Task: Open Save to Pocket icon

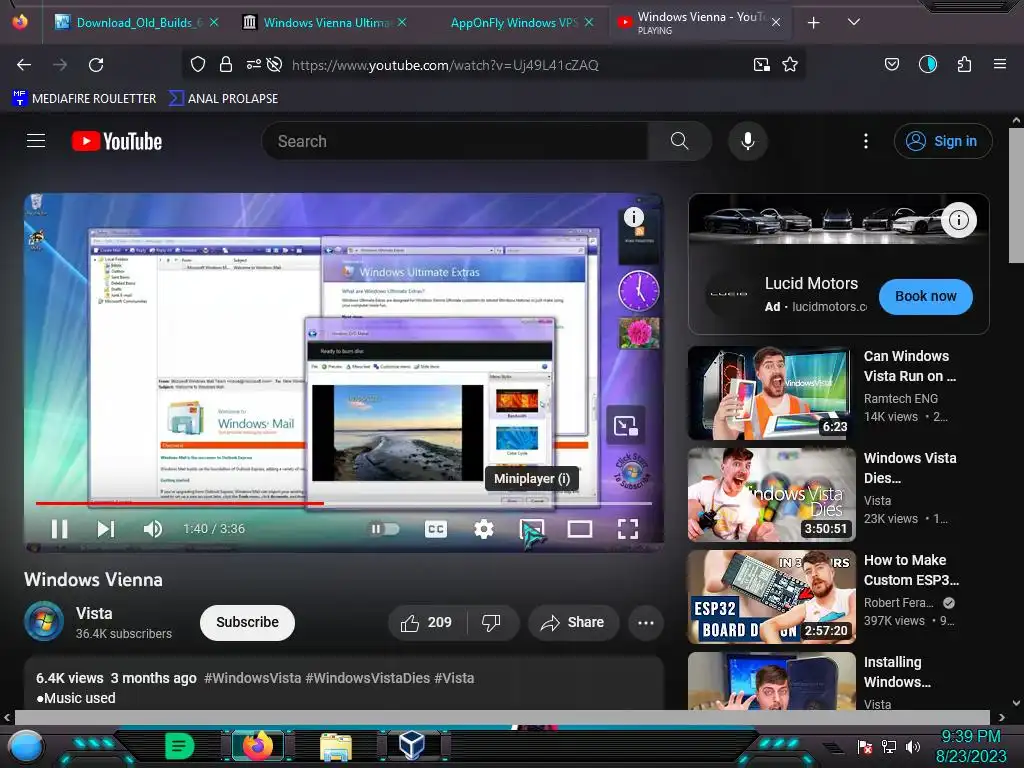Action: coord(891,64)
